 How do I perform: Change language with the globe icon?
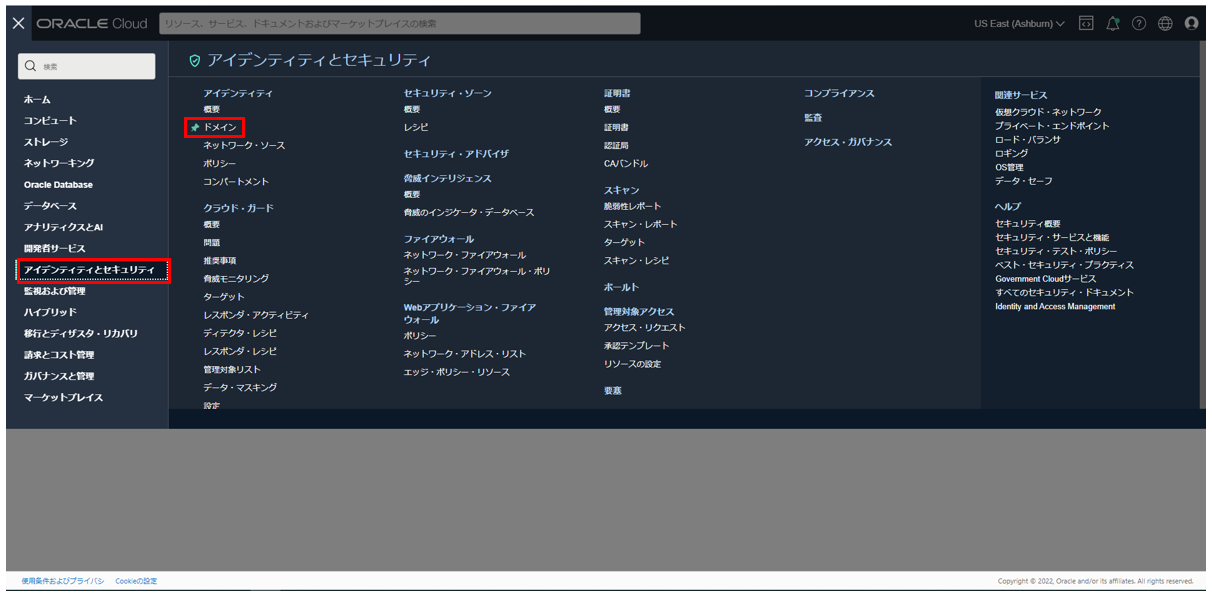tap(1165, 22)
